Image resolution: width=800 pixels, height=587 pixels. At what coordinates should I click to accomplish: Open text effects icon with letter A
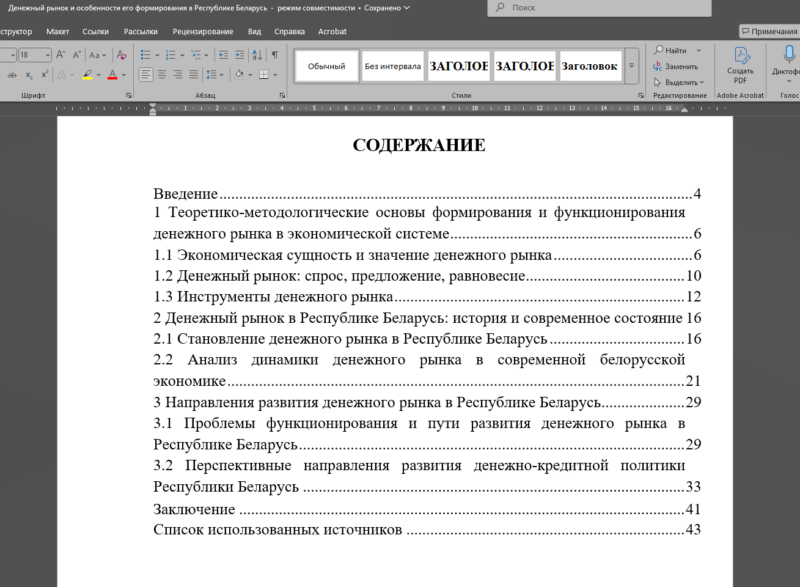coord(62,75)
